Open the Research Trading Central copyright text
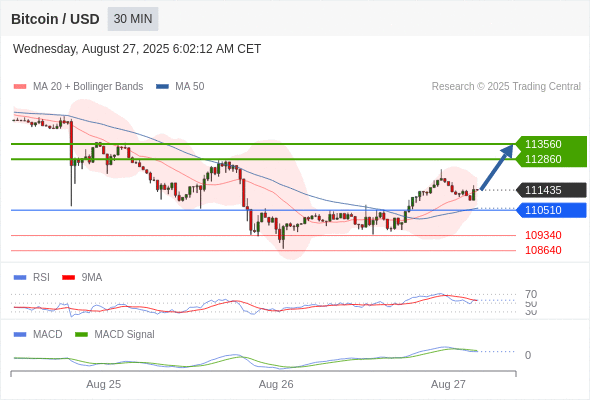590x400 pixels. 506,87
